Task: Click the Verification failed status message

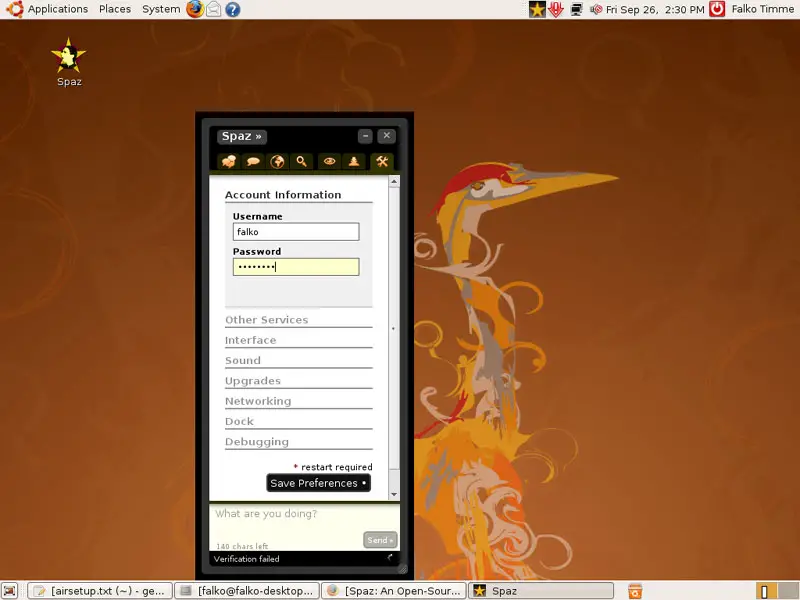Action: pos(246,559)
